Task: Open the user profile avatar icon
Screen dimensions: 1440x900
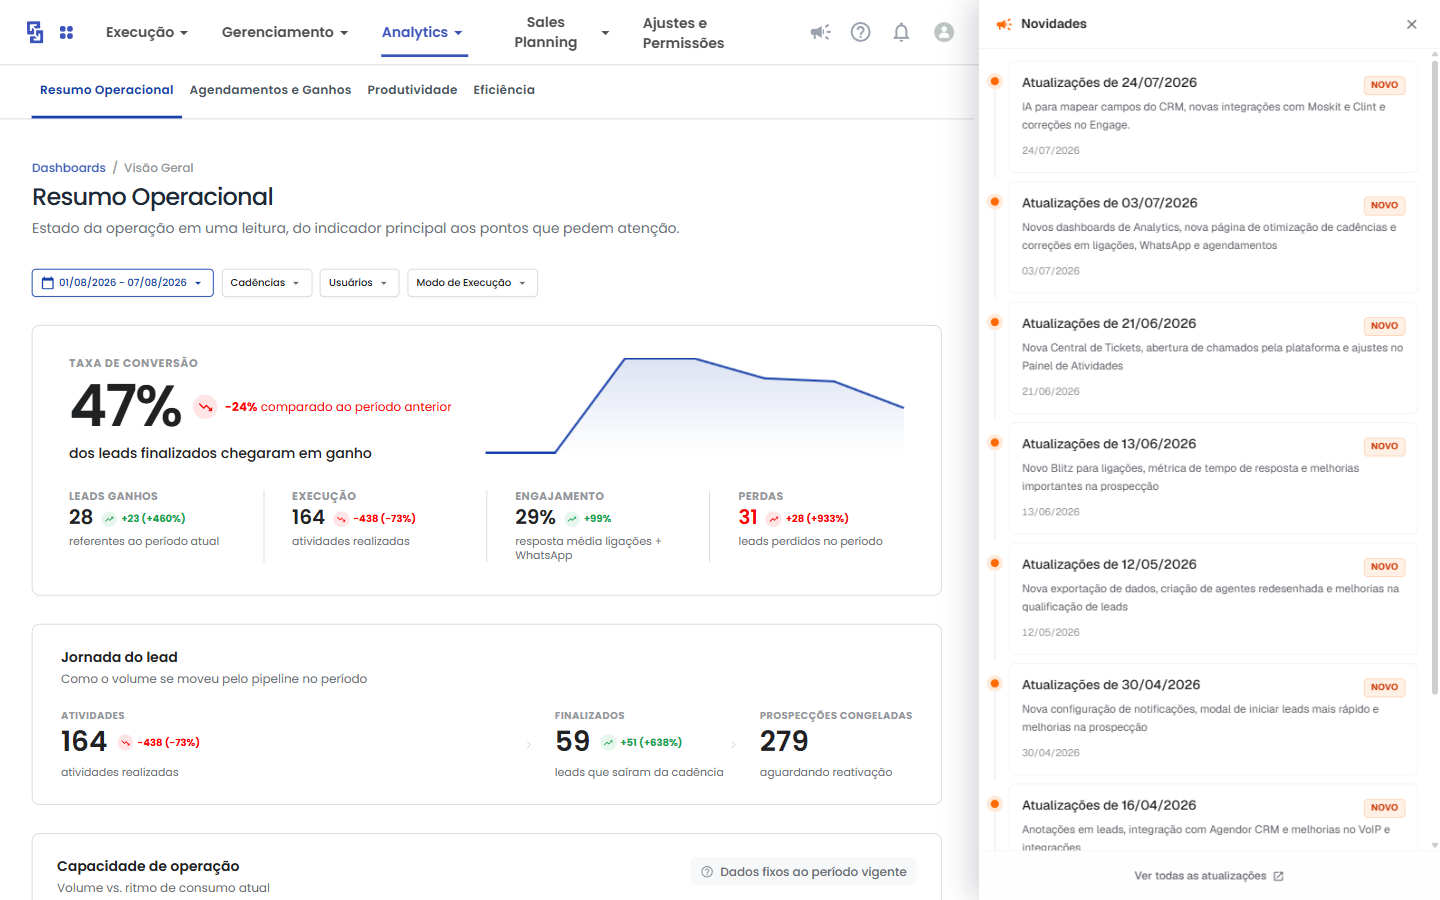Action: [944, 32]
